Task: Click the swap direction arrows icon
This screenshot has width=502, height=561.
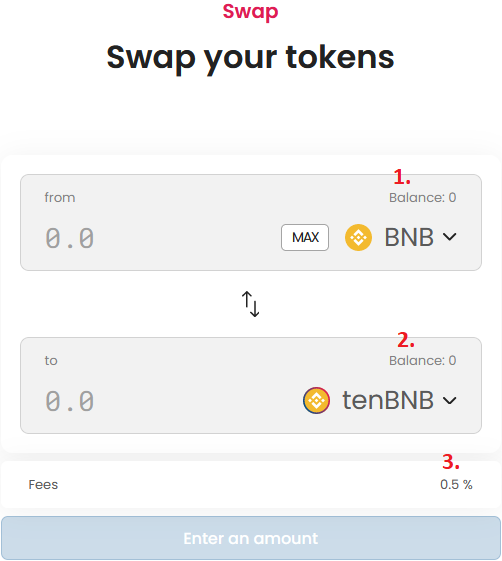Action: point(250,304)
